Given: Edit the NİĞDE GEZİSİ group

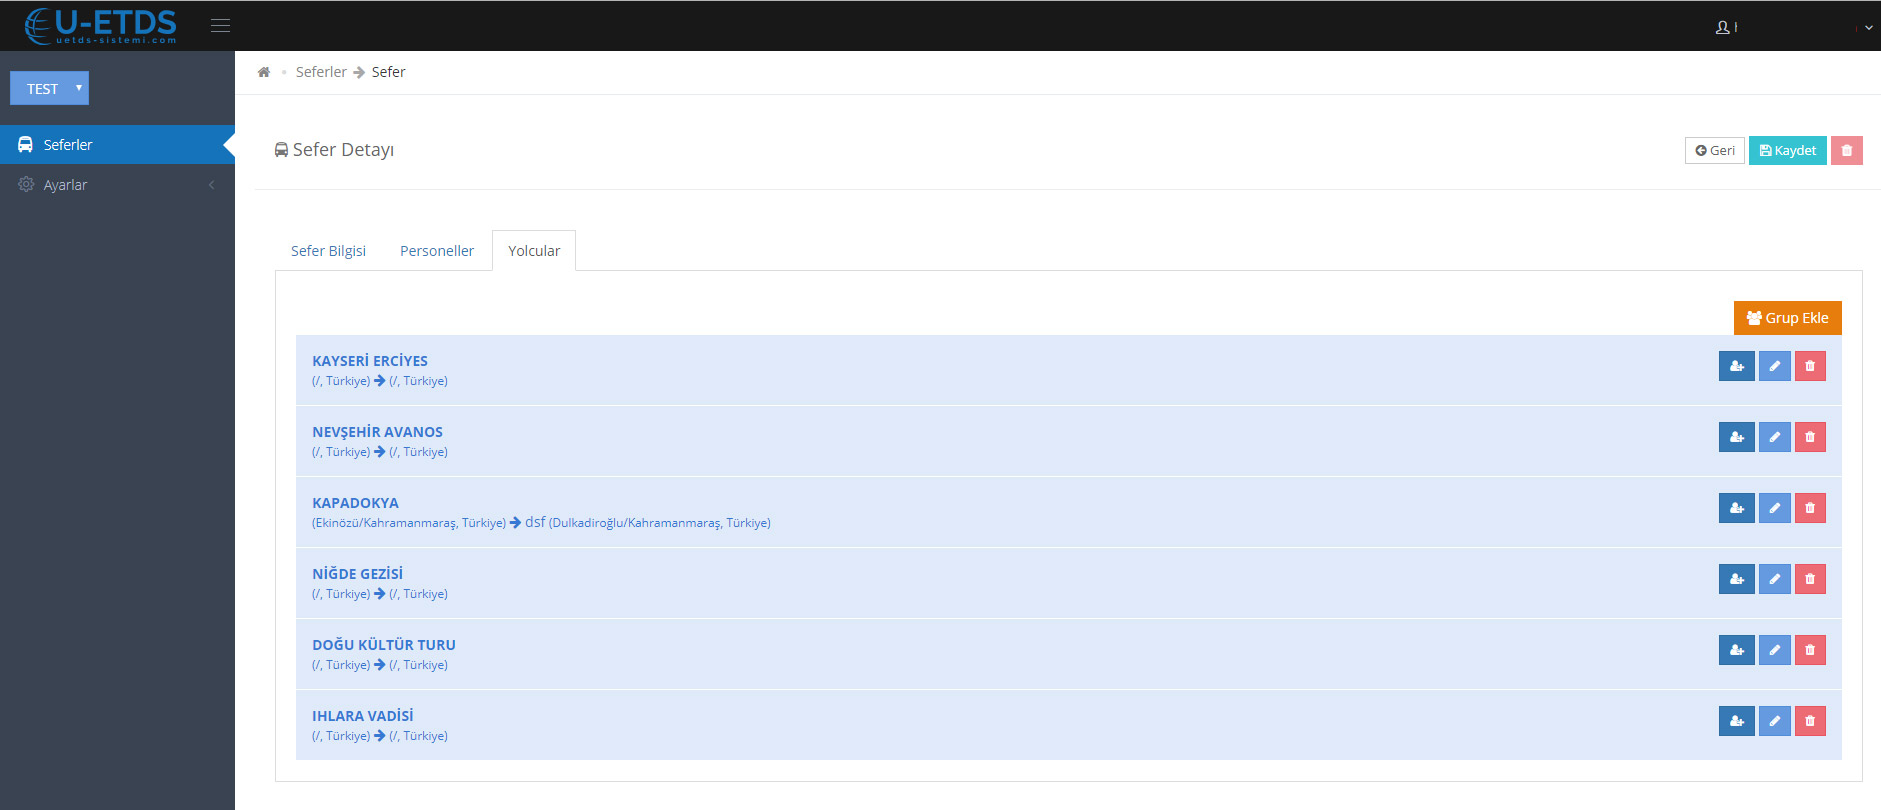Looking at the screenshot, I should [x=1774, y=579].
